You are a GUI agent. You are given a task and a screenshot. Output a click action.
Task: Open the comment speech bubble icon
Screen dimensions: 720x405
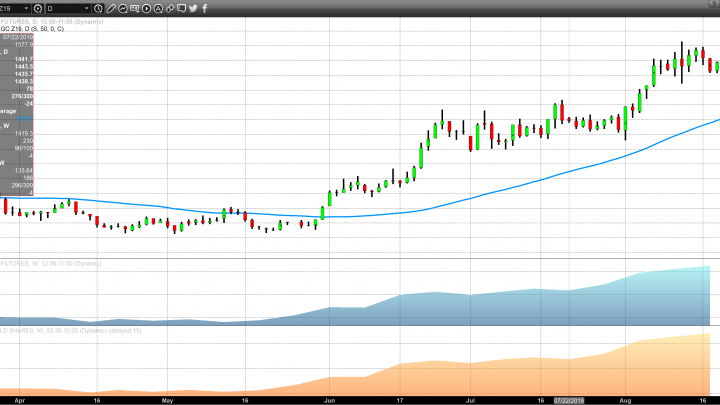(x=181, y=8)
